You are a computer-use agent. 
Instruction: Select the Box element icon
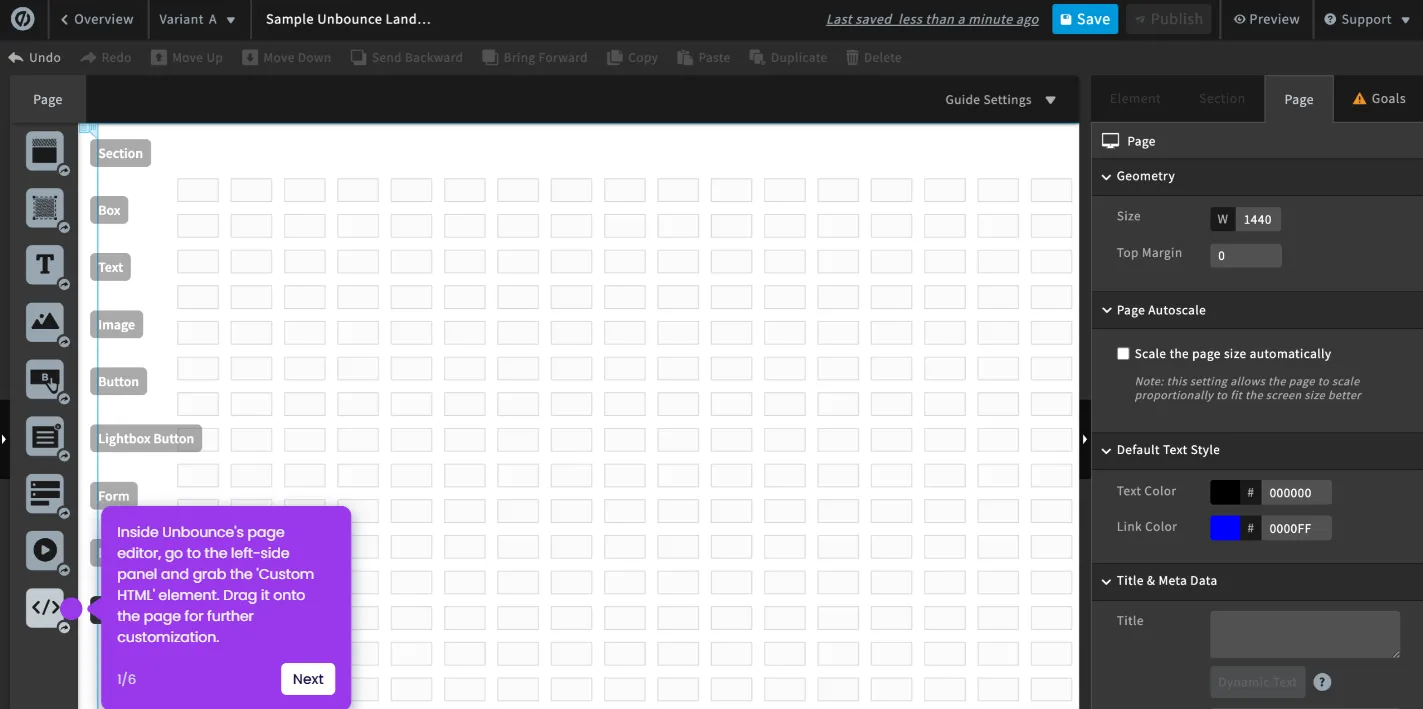45,208
